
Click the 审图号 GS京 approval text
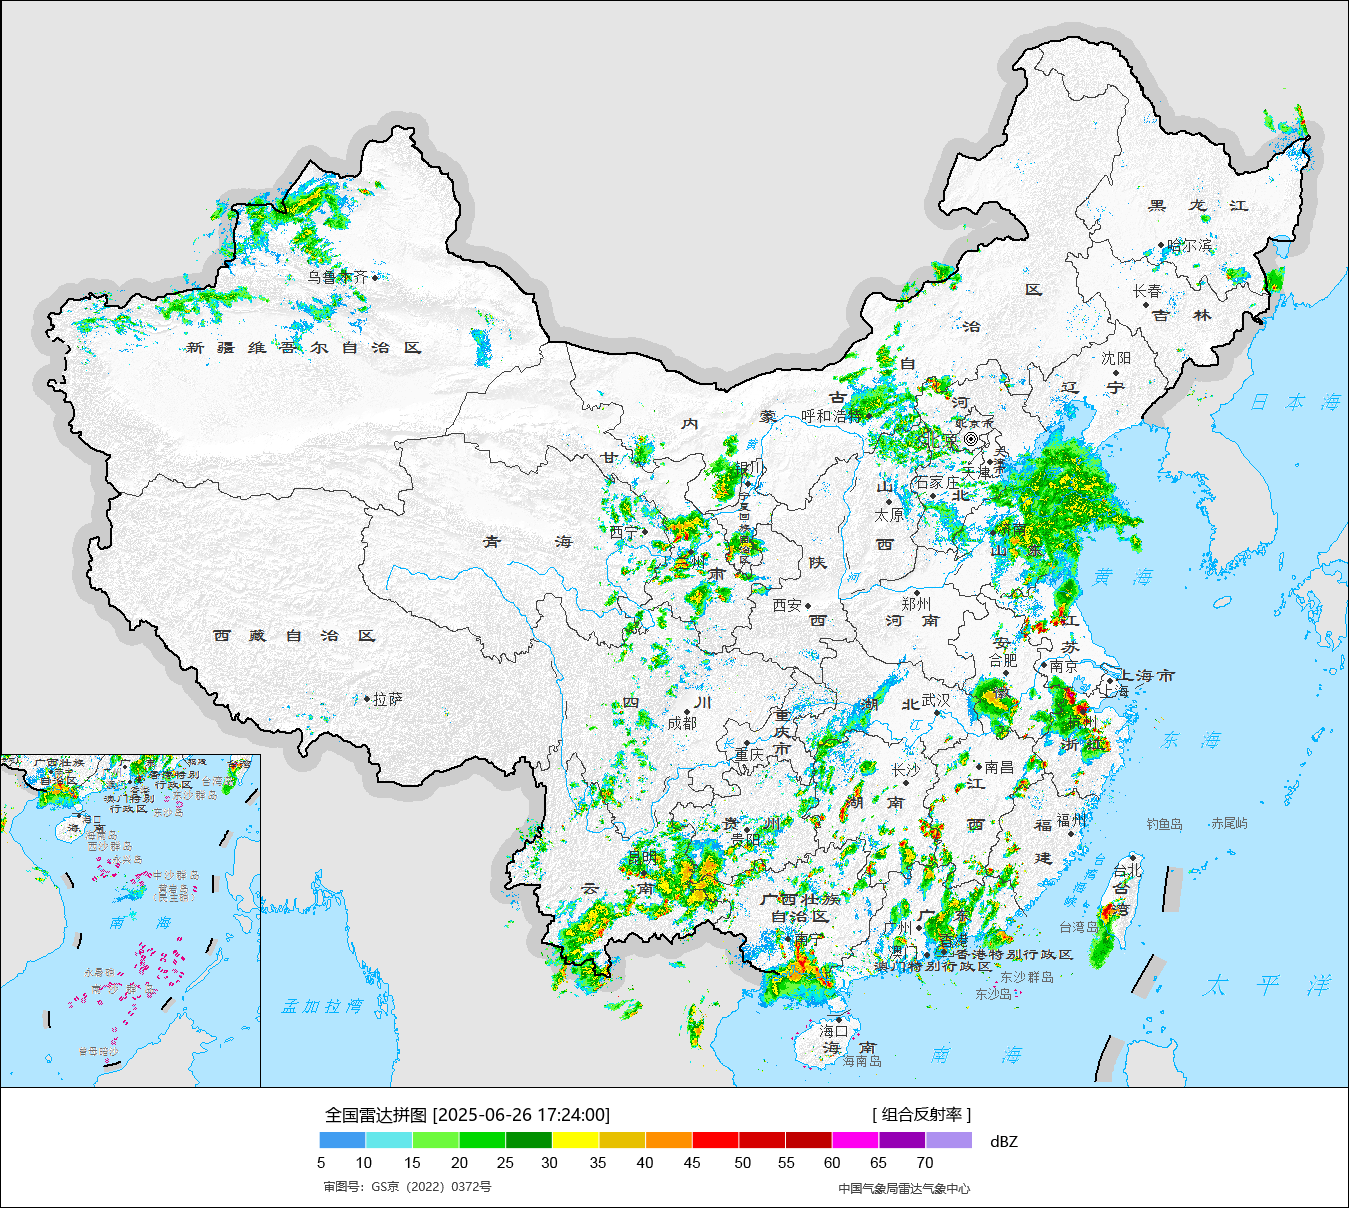(x=407, y=1187)
